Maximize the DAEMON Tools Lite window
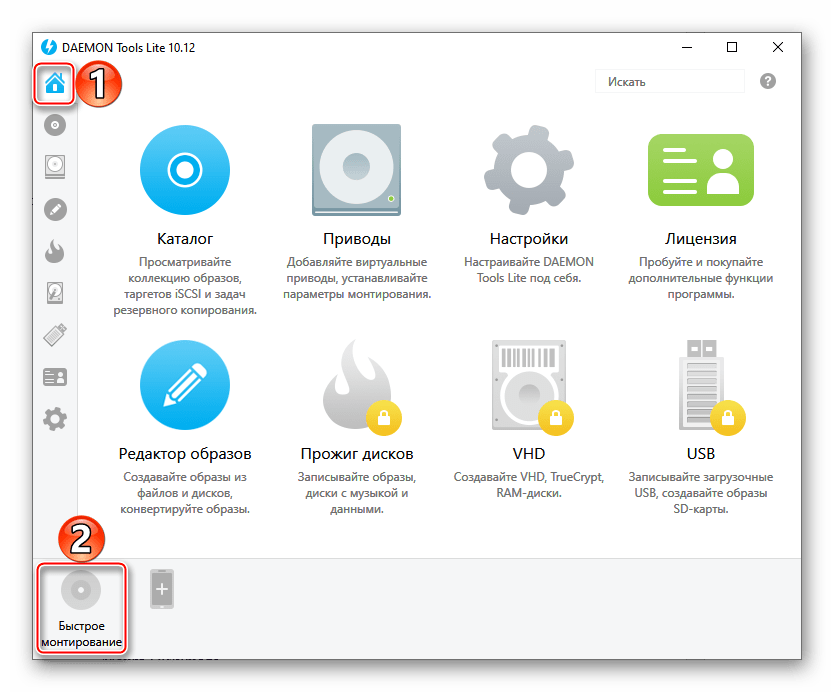The height and width of the screenshot is (692, 834). click(732, 47)
